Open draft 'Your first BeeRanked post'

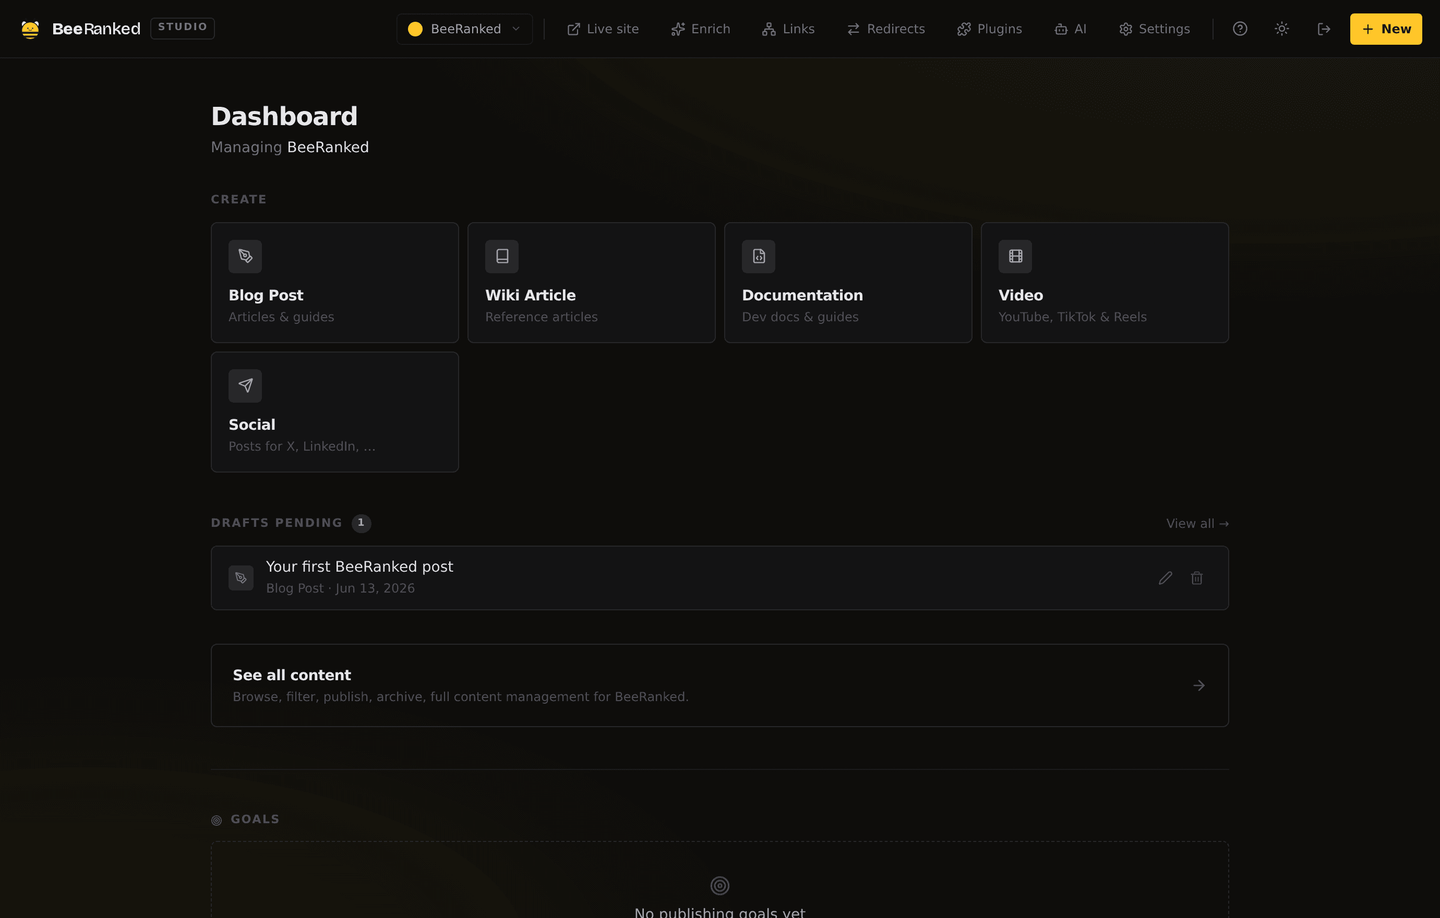720,578
